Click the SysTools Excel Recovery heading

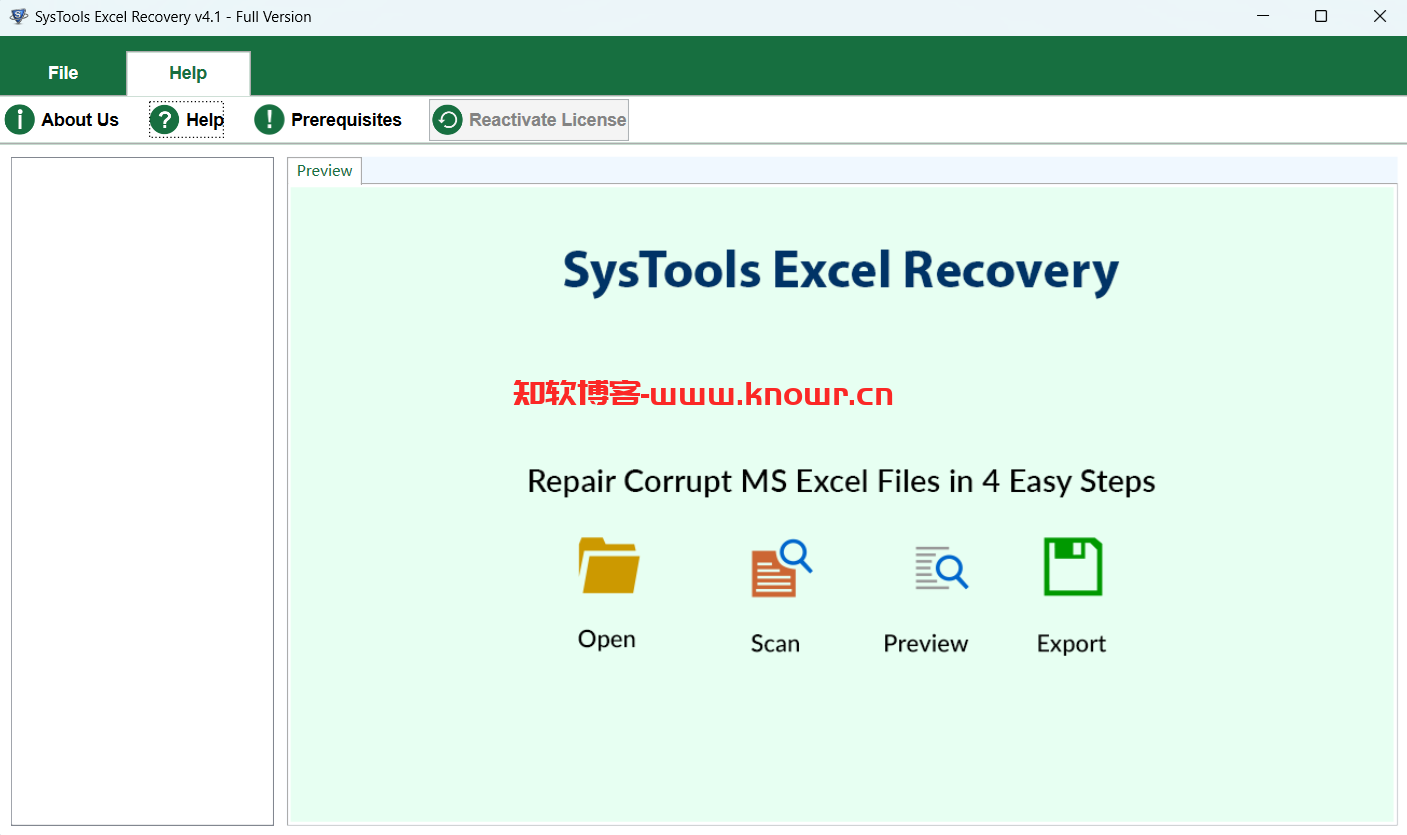841,271
